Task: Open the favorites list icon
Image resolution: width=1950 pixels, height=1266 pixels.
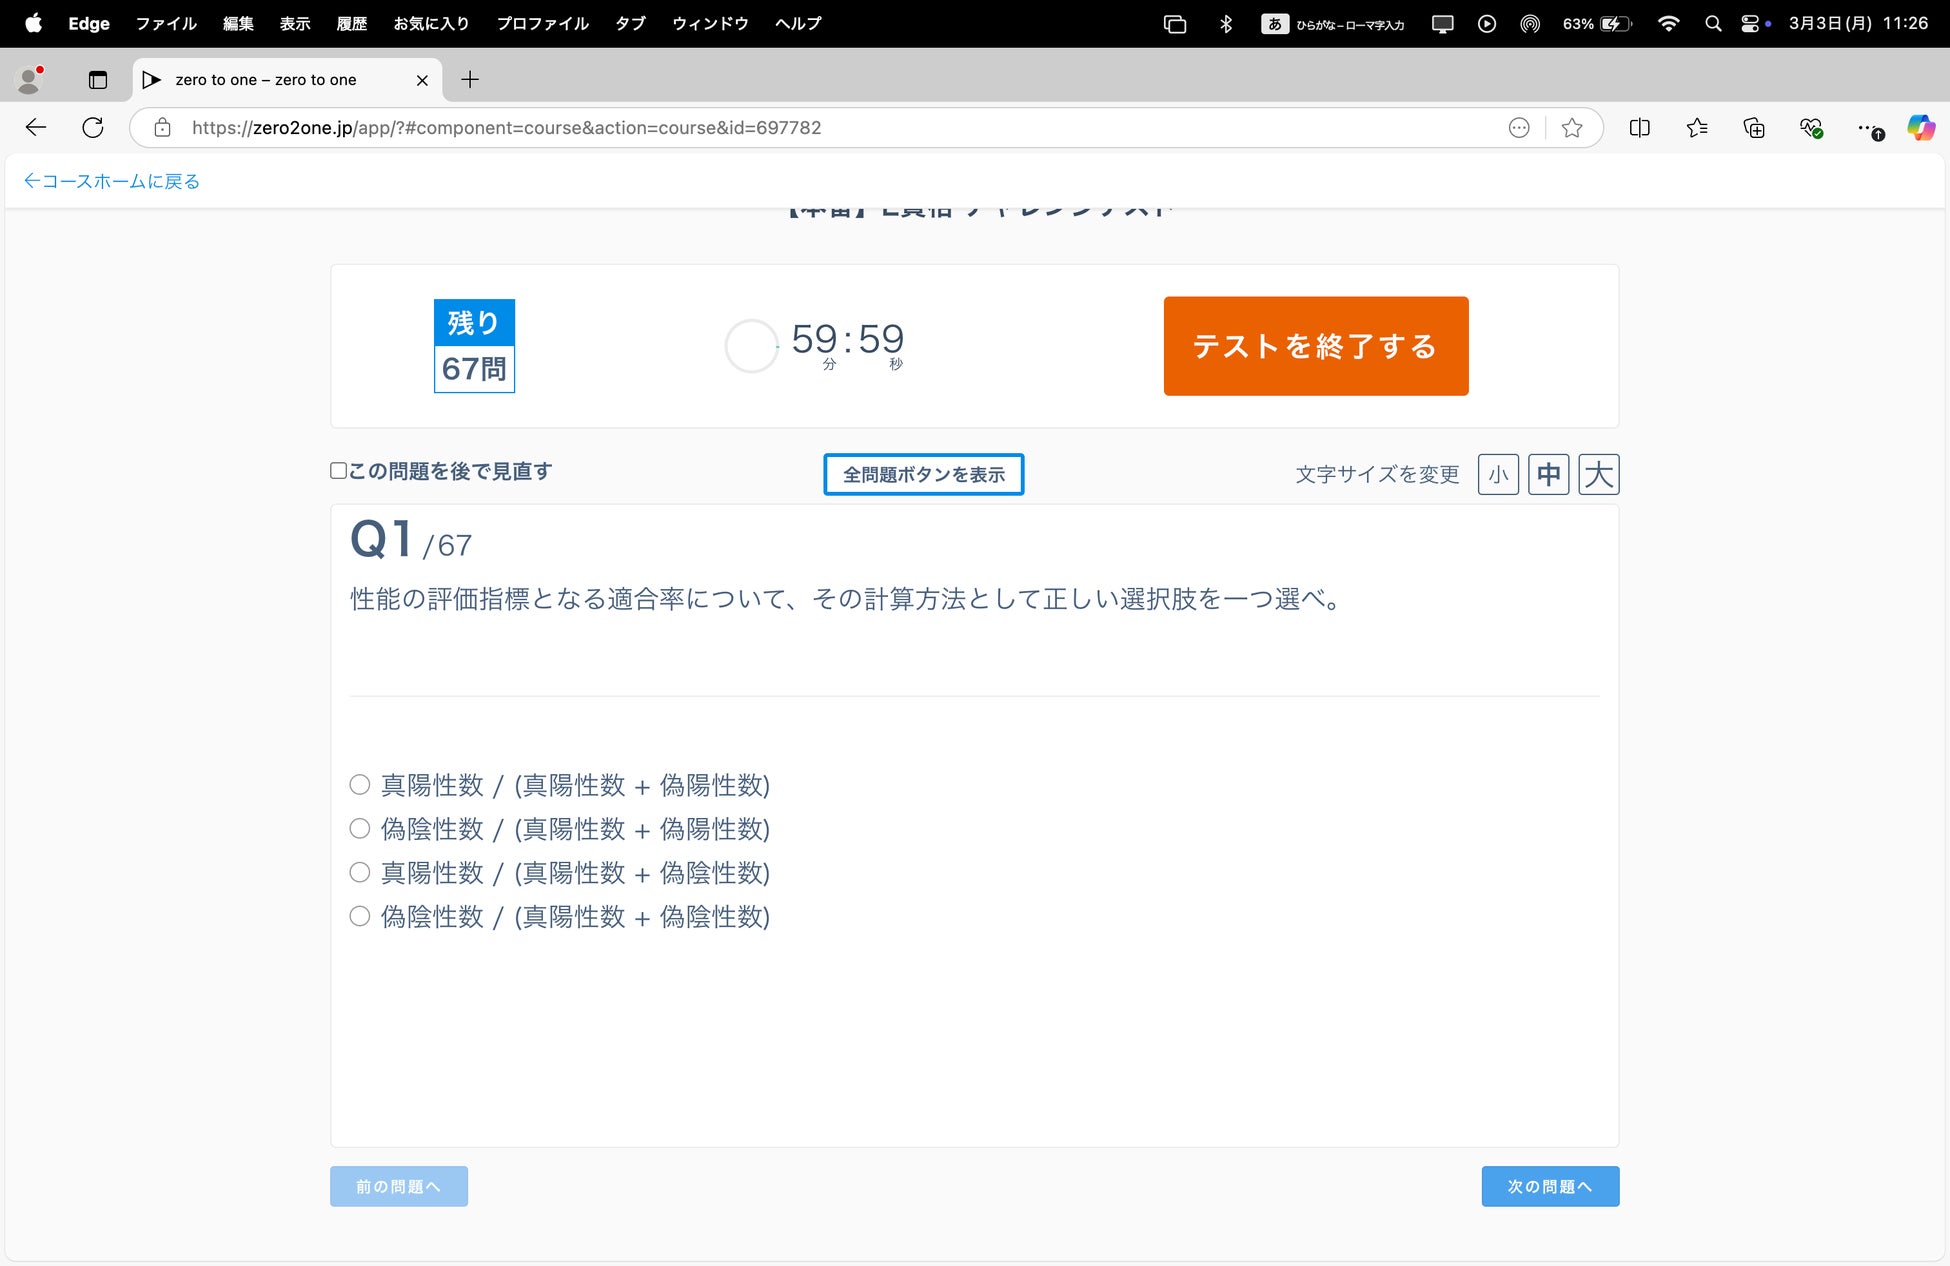Action: pos(1697,128)
